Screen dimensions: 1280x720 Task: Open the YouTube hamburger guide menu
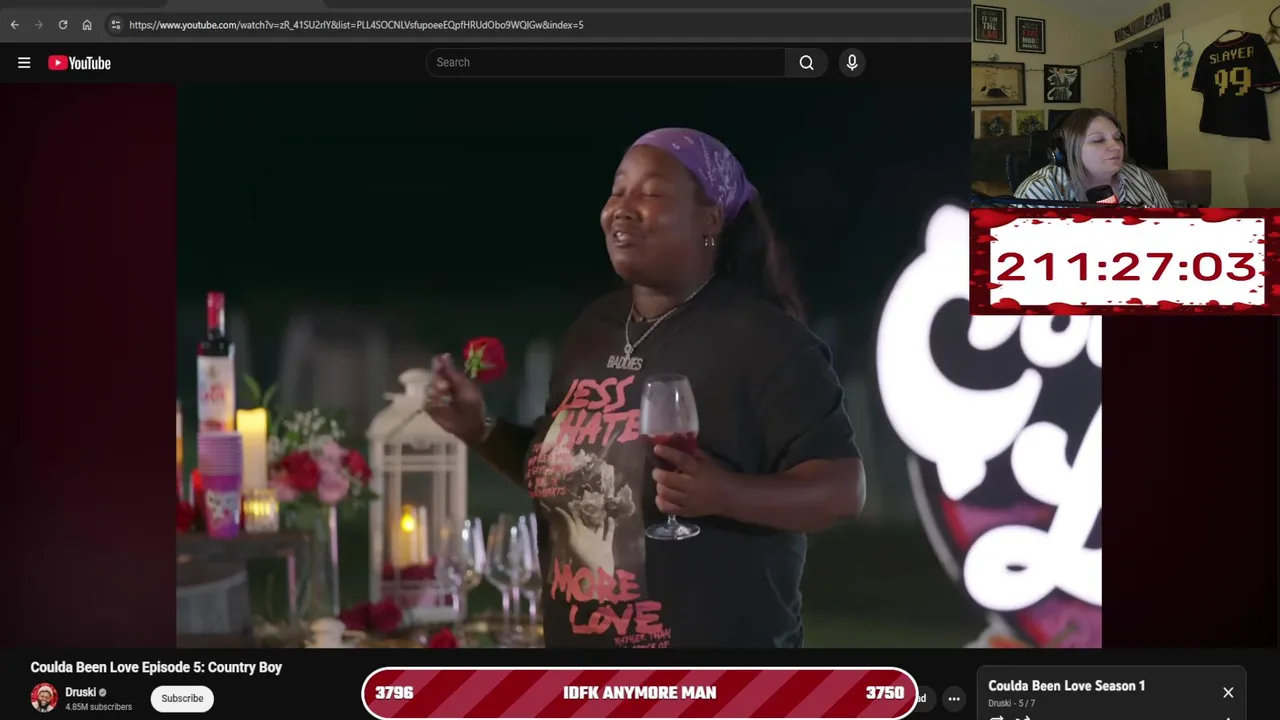pyautogui.click(x=24, y=63)
